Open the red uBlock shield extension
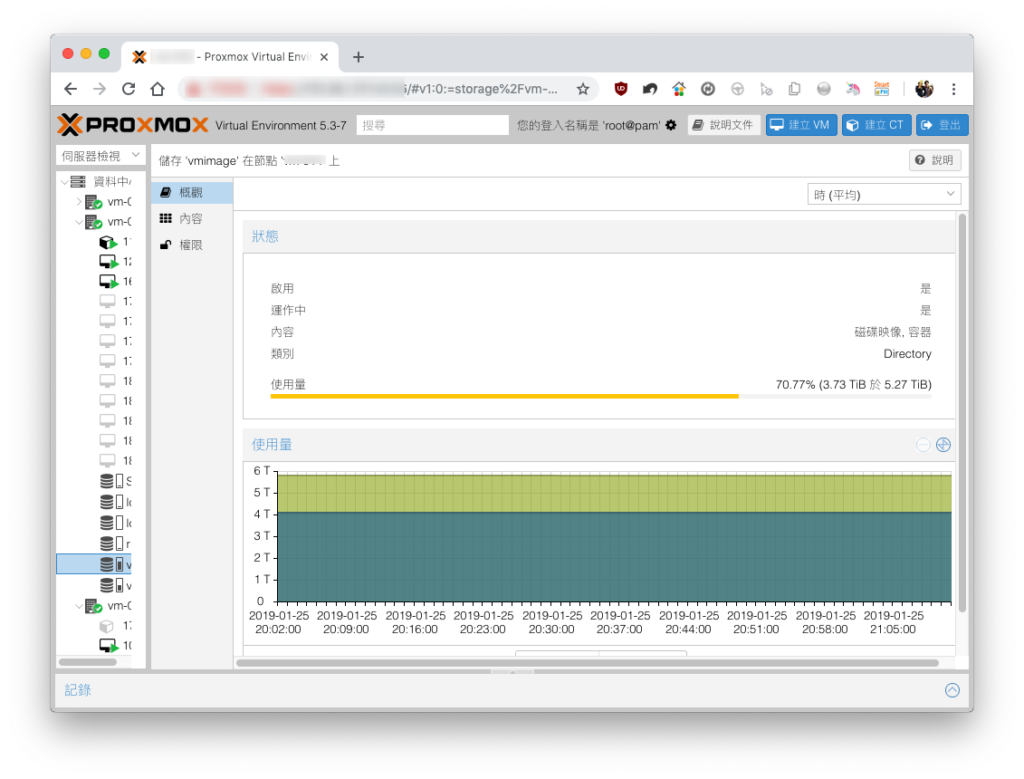The width and height of the screenshot is (1024, 779). [621, 89]
